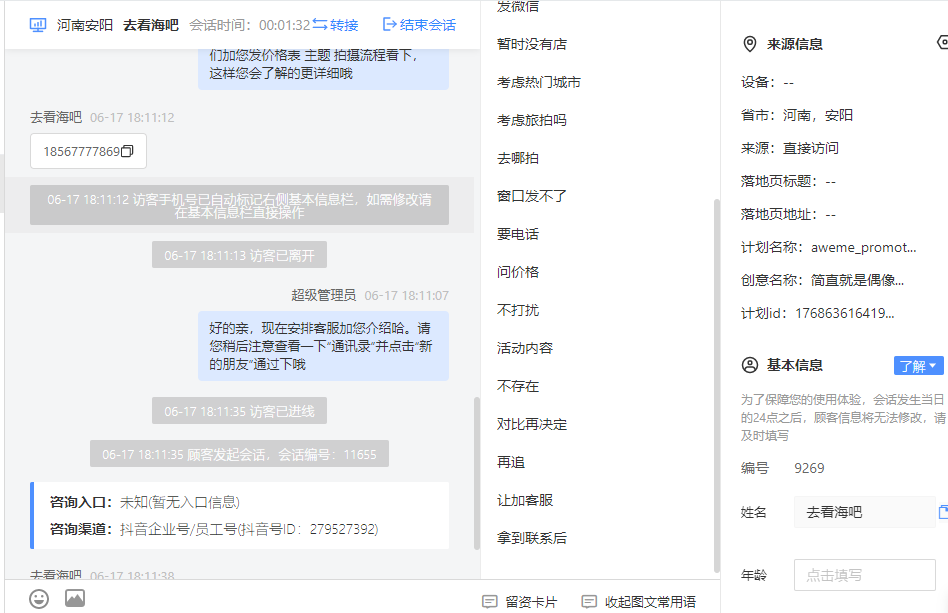Open the image upload icon
Image resolution: width=948 pixels, height=613 pixels.
pyautogui.click(x=75, y=598)
